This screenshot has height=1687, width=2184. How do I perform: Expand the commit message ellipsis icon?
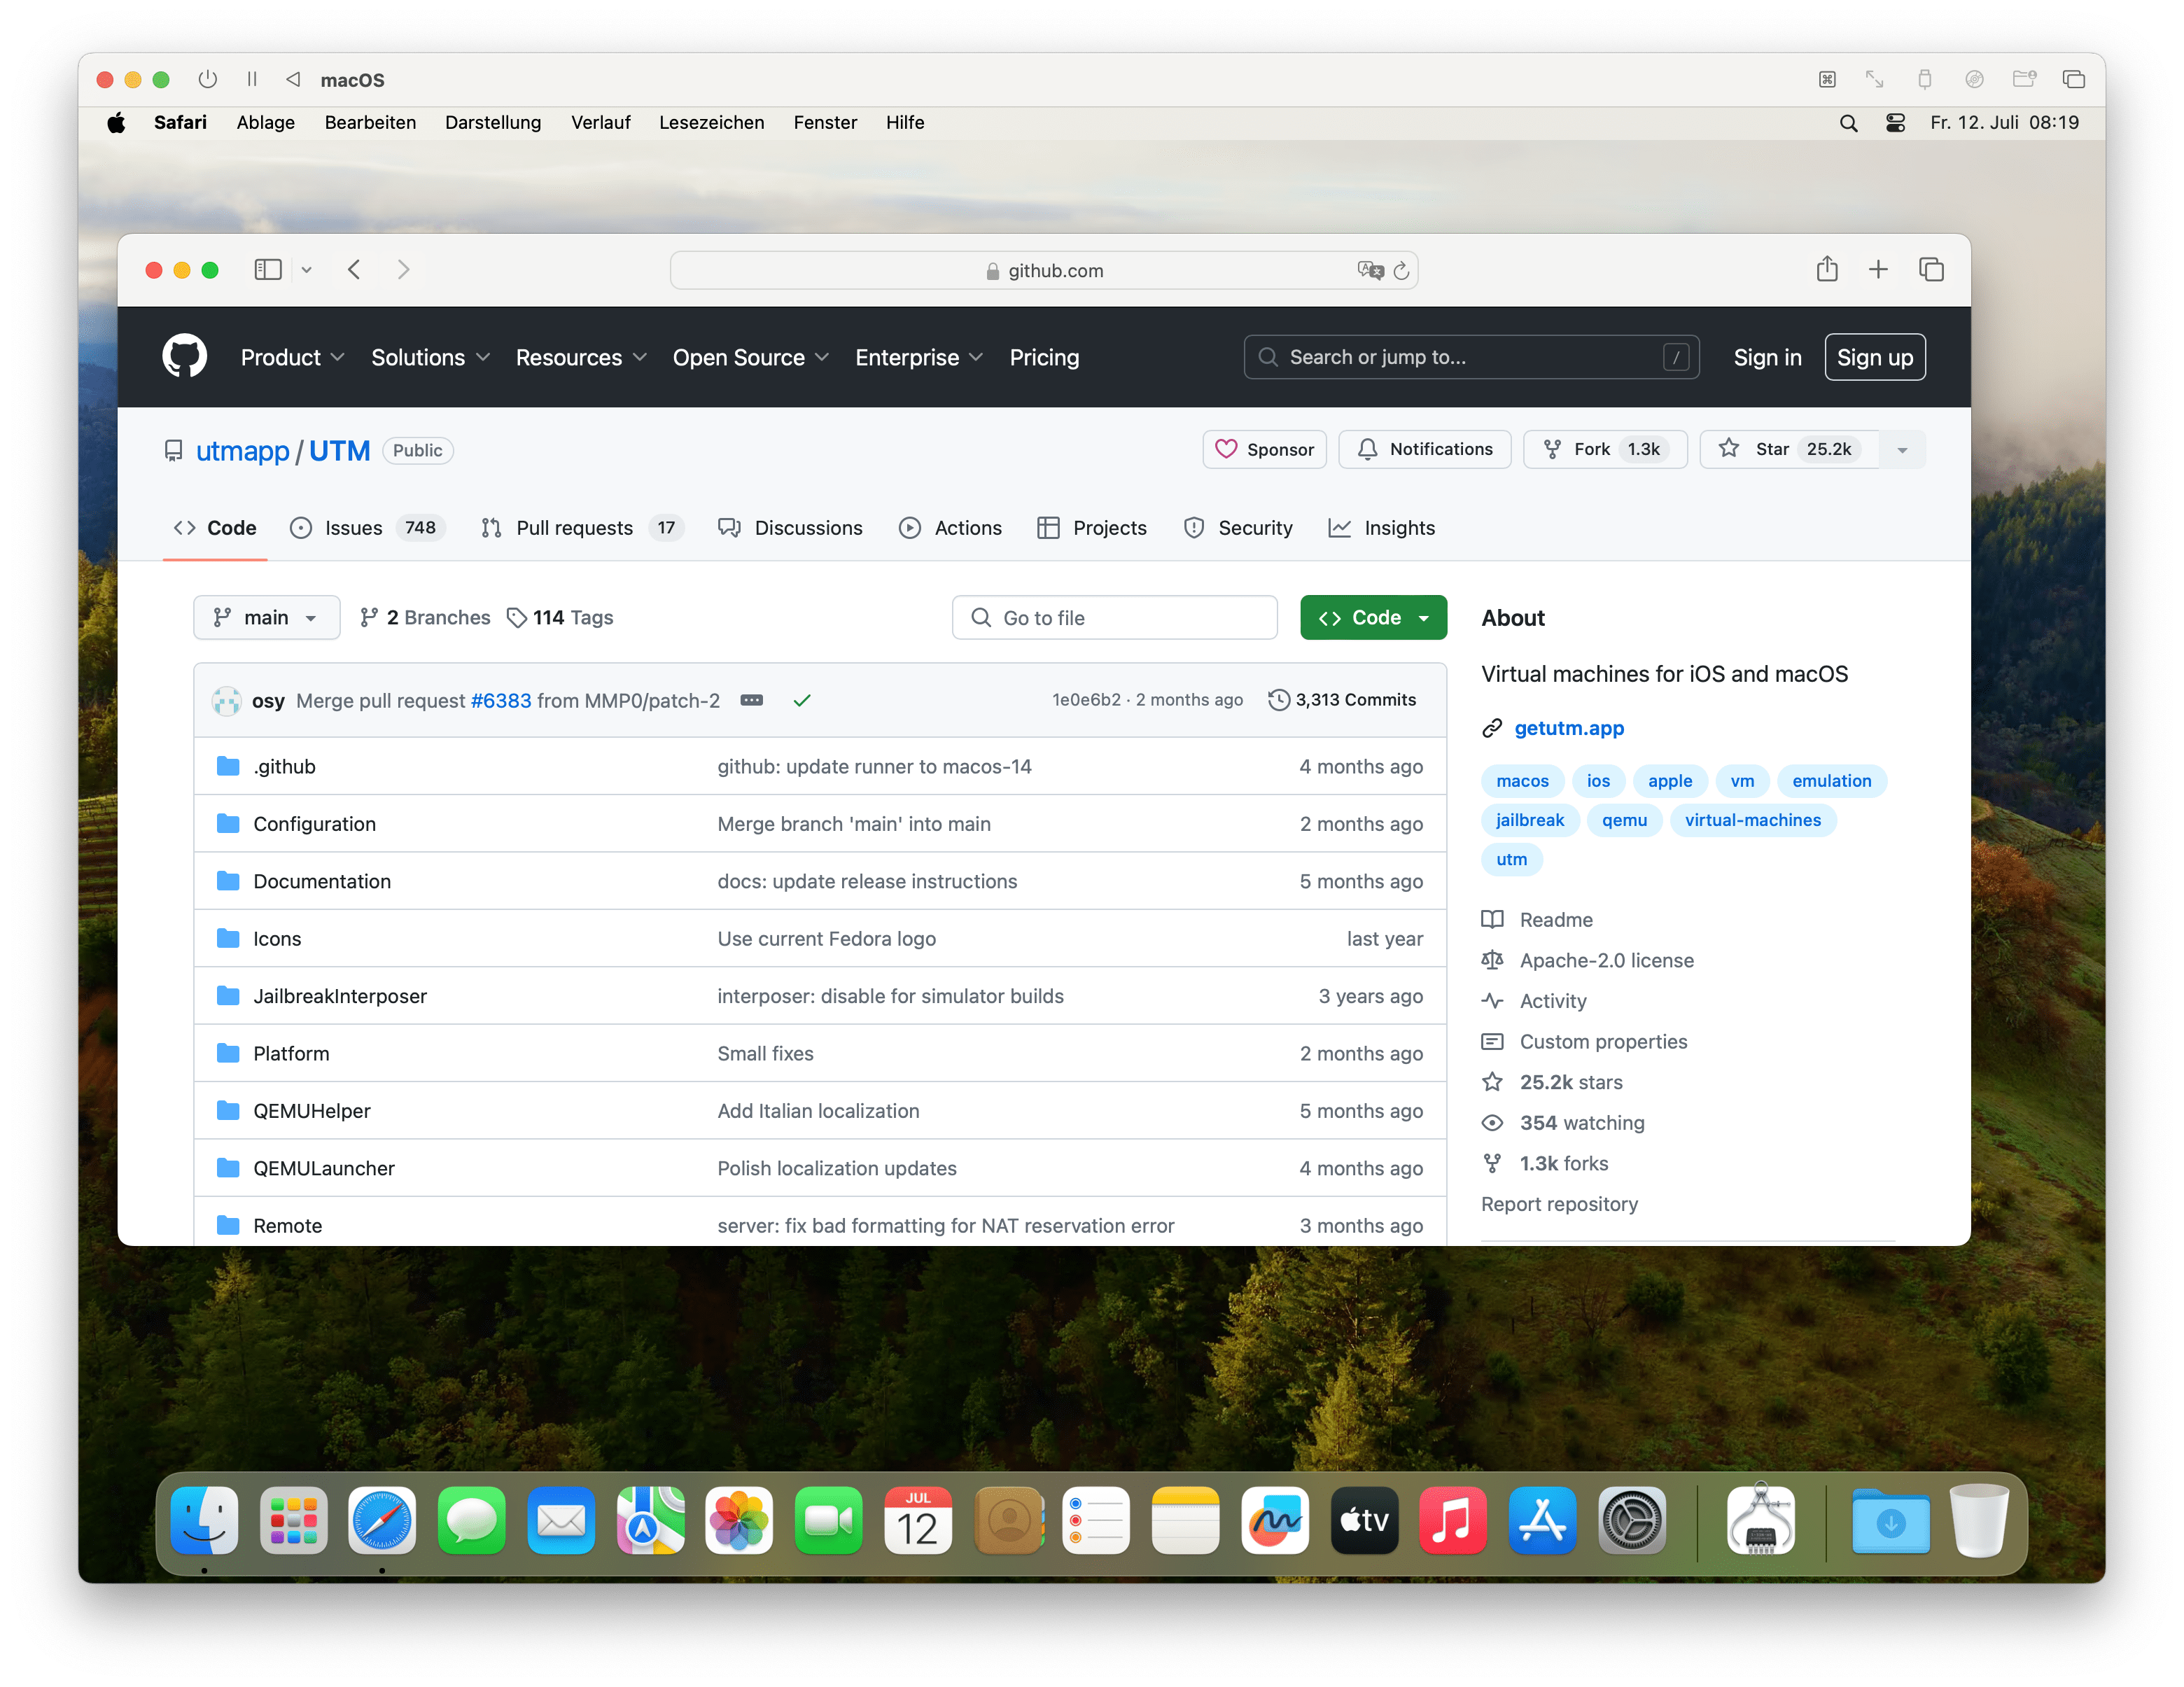[x=751, y=700]
